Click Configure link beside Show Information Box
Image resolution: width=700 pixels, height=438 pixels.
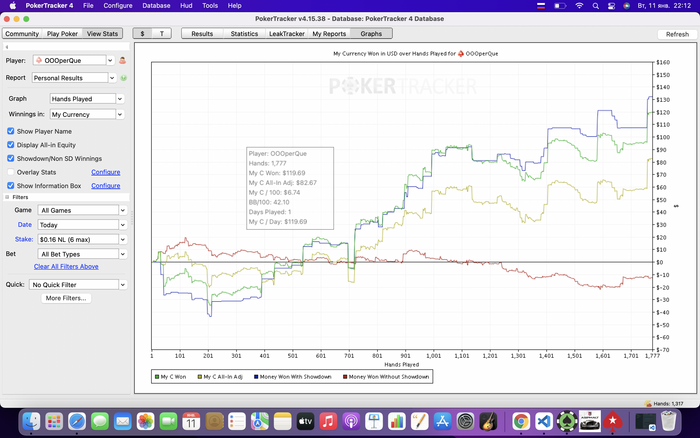tap(106, 185)
